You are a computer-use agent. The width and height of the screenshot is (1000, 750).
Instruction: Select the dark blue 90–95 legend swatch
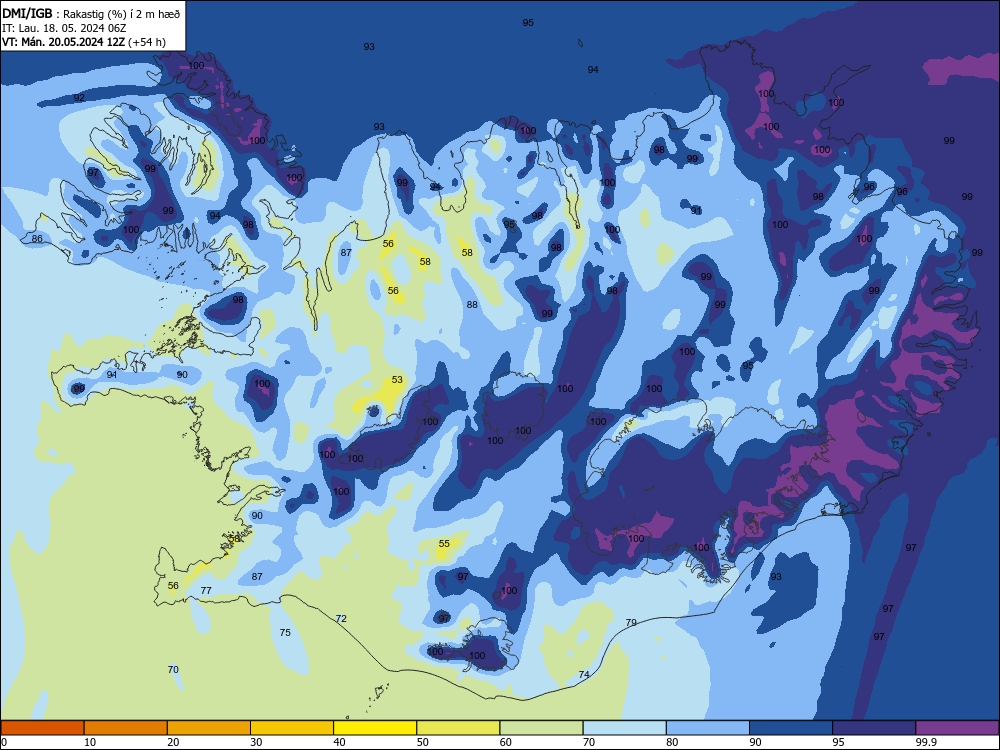(791, 728)
